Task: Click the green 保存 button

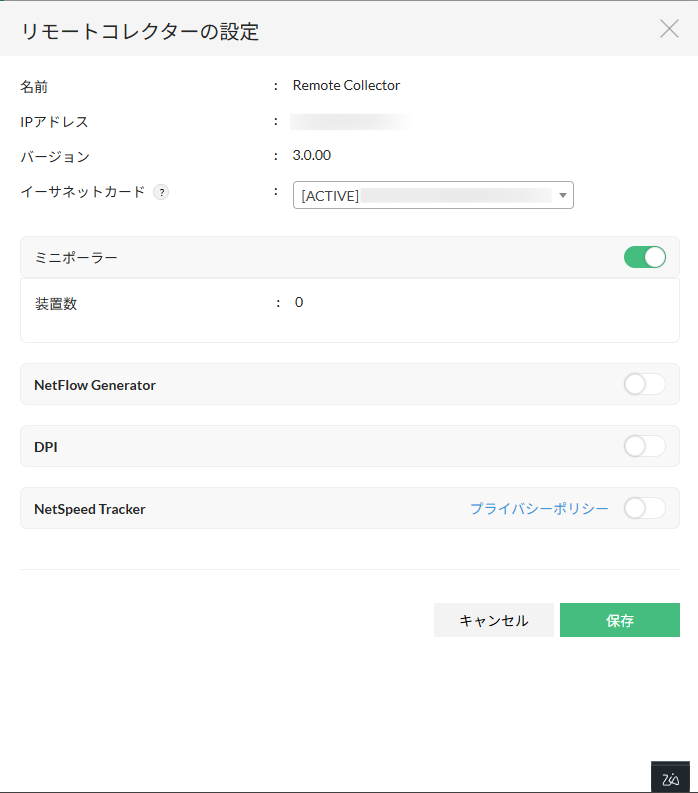Action: [620, 620]
